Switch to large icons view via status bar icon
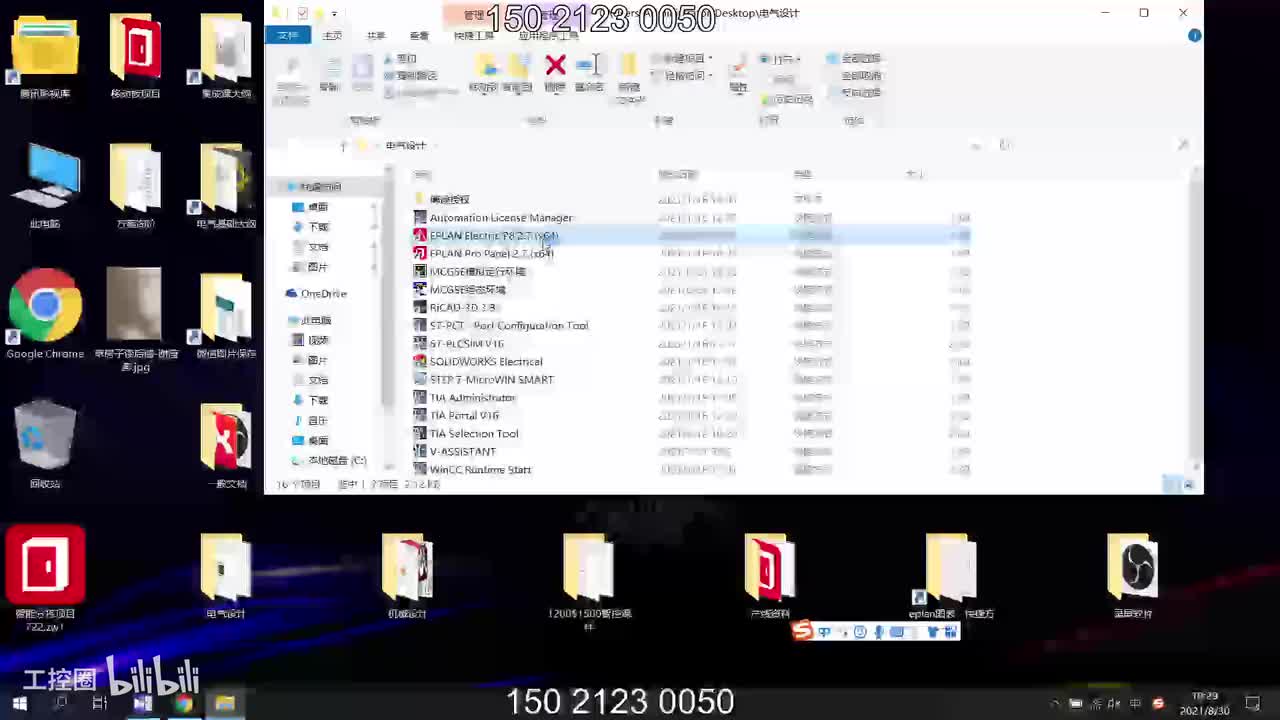1280x720 pixels. 1189,484
